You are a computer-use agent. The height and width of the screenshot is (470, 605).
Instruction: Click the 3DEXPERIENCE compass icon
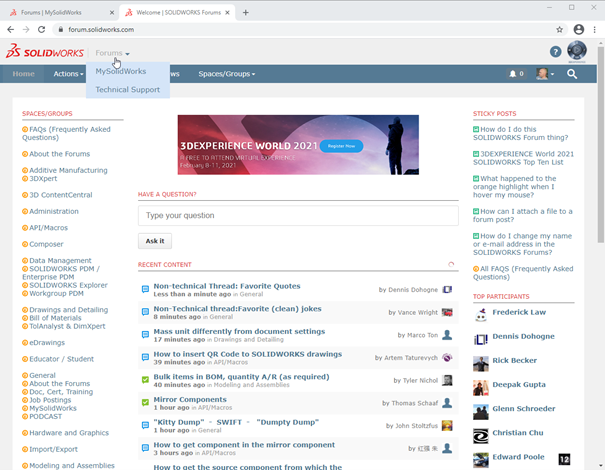tap(577, 51)
